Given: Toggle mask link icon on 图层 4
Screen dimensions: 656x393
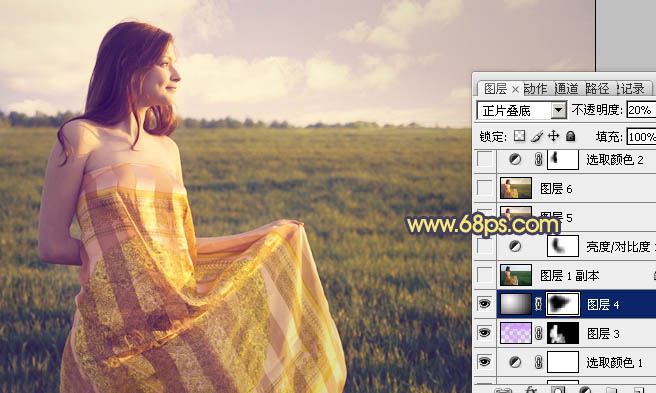Looking at the screenshot, I should pyautogui.click(x=538, y=304).
